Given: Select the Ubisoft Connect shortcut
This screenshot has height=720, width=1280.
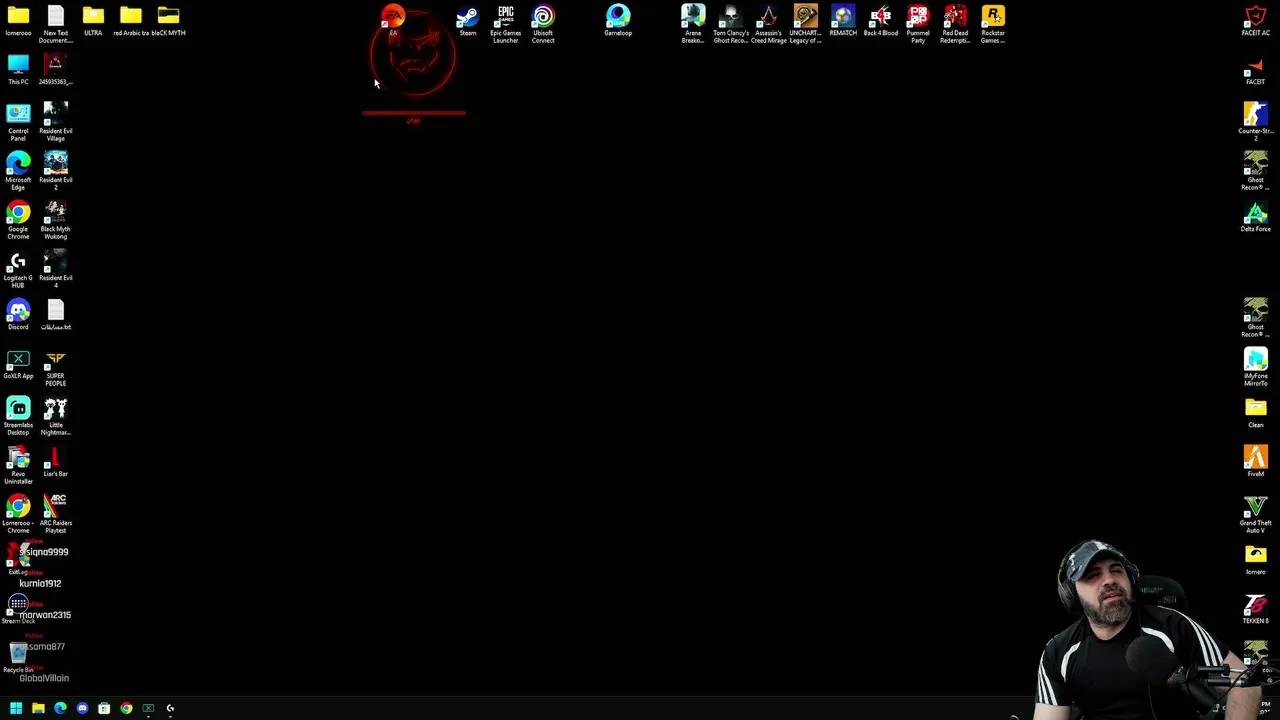Looking at the screenshot, I should (x=543, y=24).
